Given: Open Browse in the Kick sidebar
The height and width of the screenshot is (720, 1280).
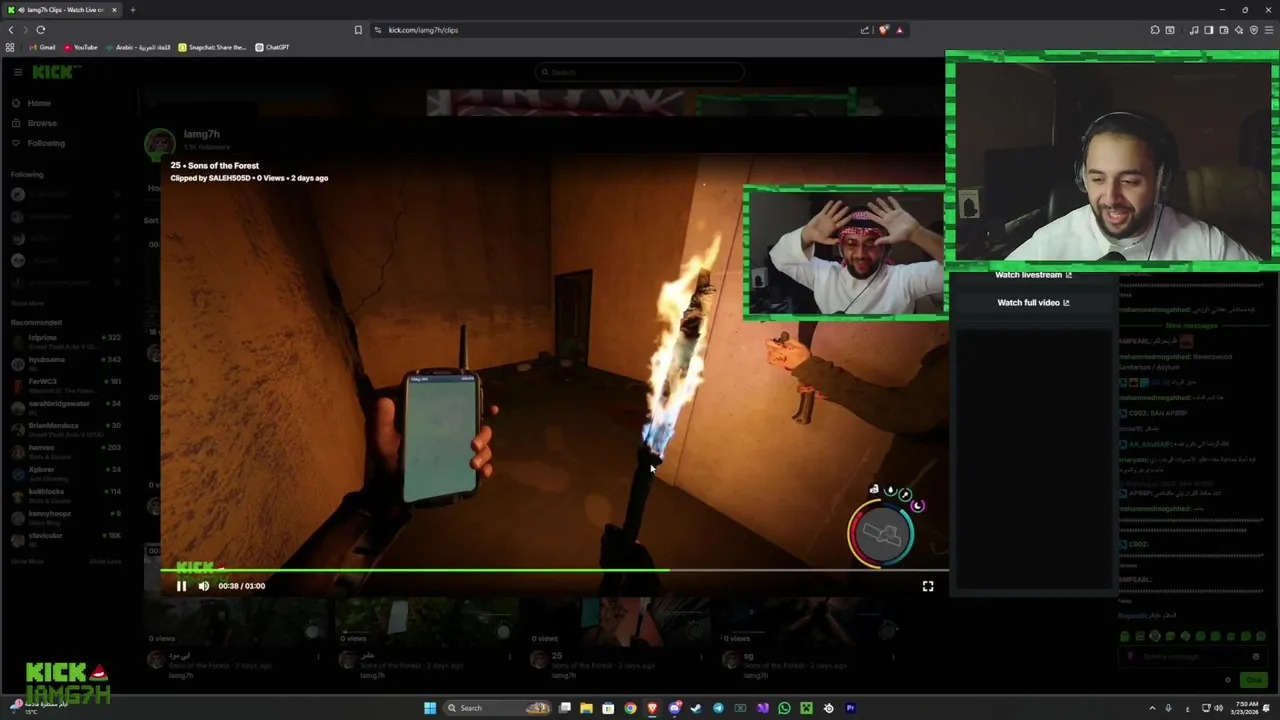Looking at the screenshot, I should 34,123.
